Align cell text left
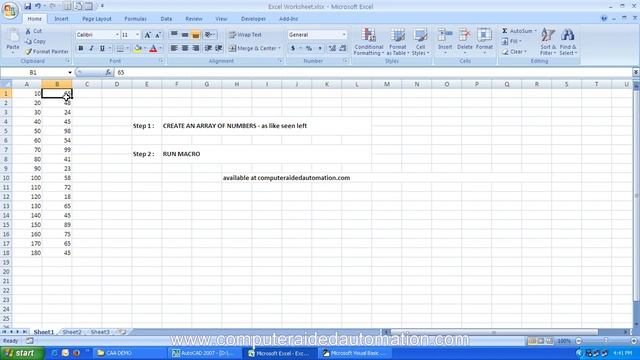 tap(174, 48)
